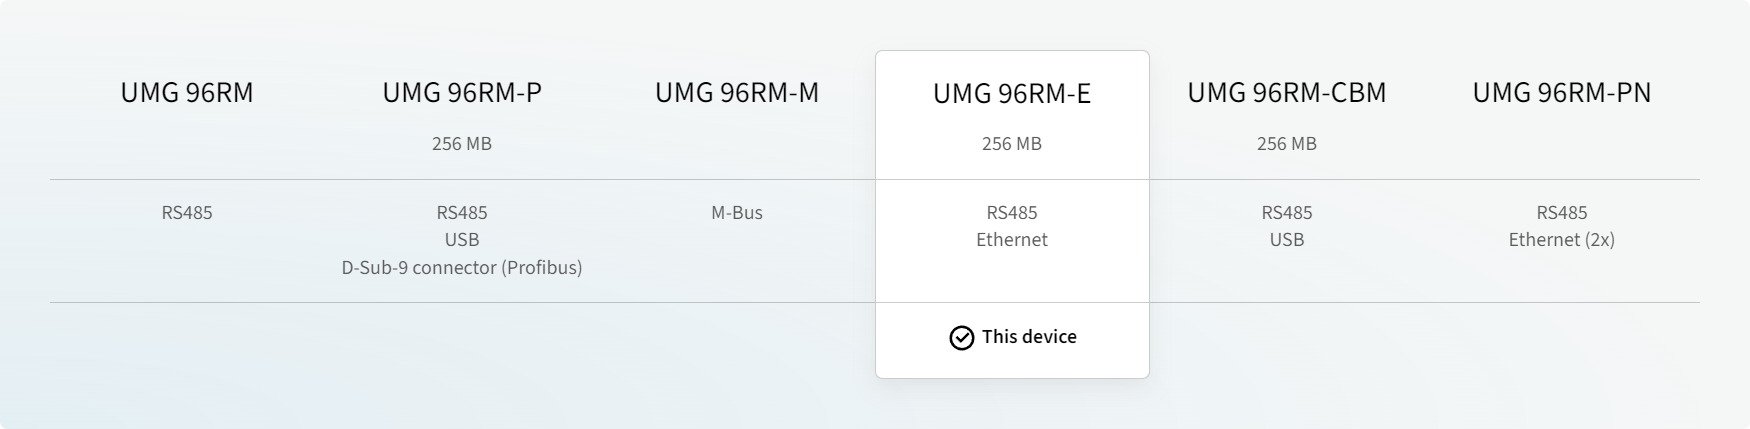Click the checkmark icon beside This device

961,338
